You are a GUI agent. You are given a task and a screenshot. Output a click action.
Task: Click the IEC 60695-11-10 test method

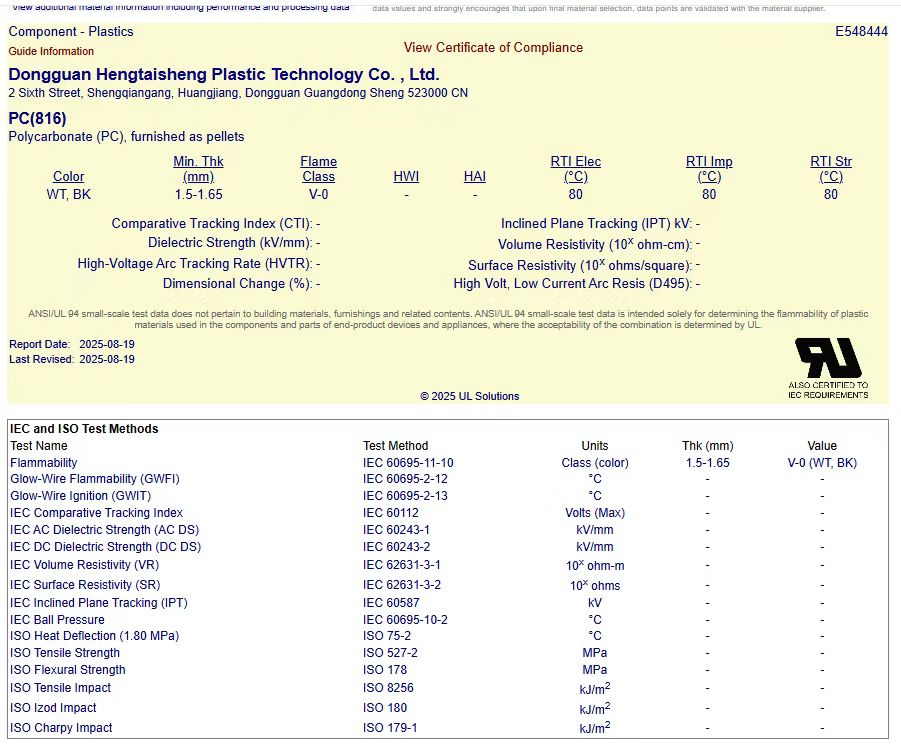(x=408, y=462)
